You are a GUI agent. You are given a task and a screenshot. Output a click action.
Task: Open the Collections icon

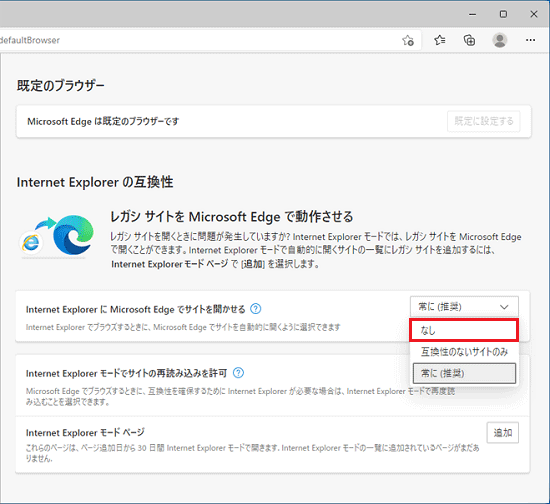(x=469, y=40)
